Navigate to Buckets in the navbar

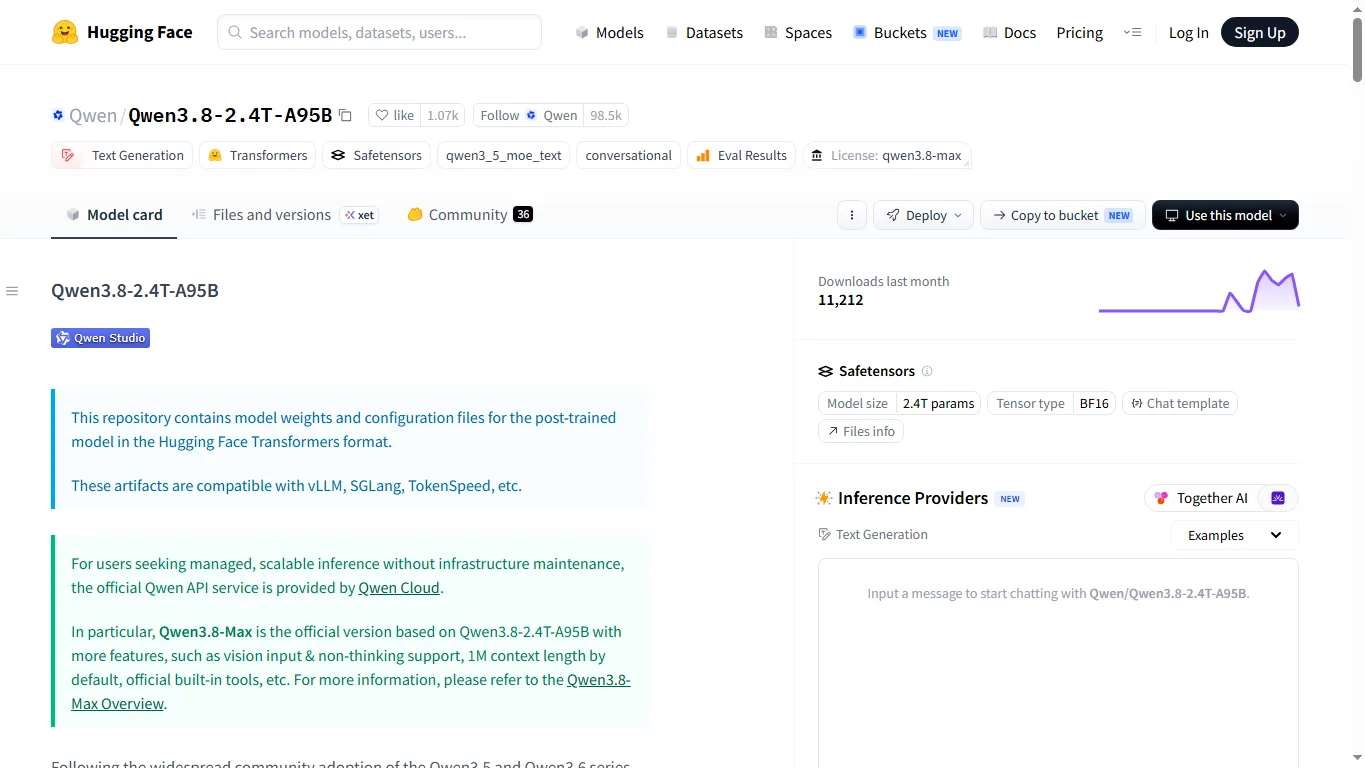(906, 32)
